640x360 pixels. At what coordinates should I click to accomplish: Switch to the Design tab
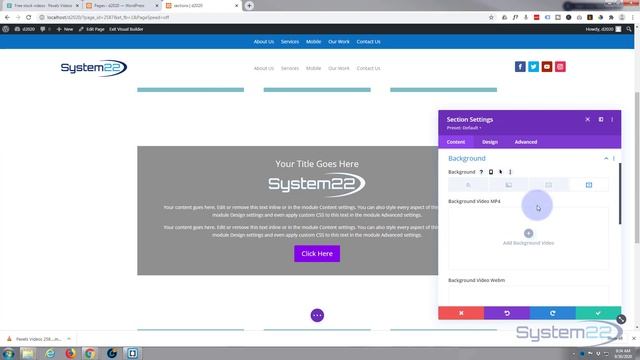(x=490, y=142)
